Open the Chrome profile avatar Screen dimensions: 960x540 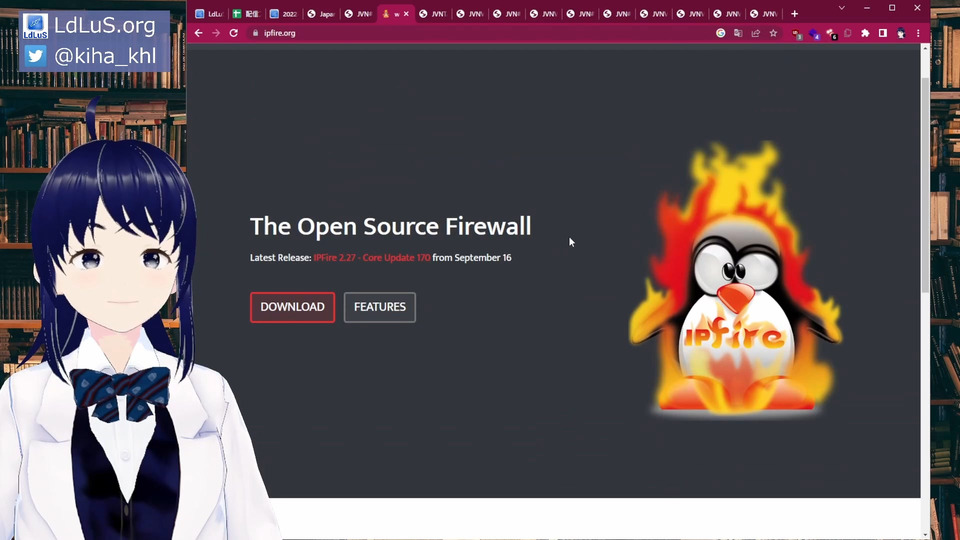click(901, 33)
